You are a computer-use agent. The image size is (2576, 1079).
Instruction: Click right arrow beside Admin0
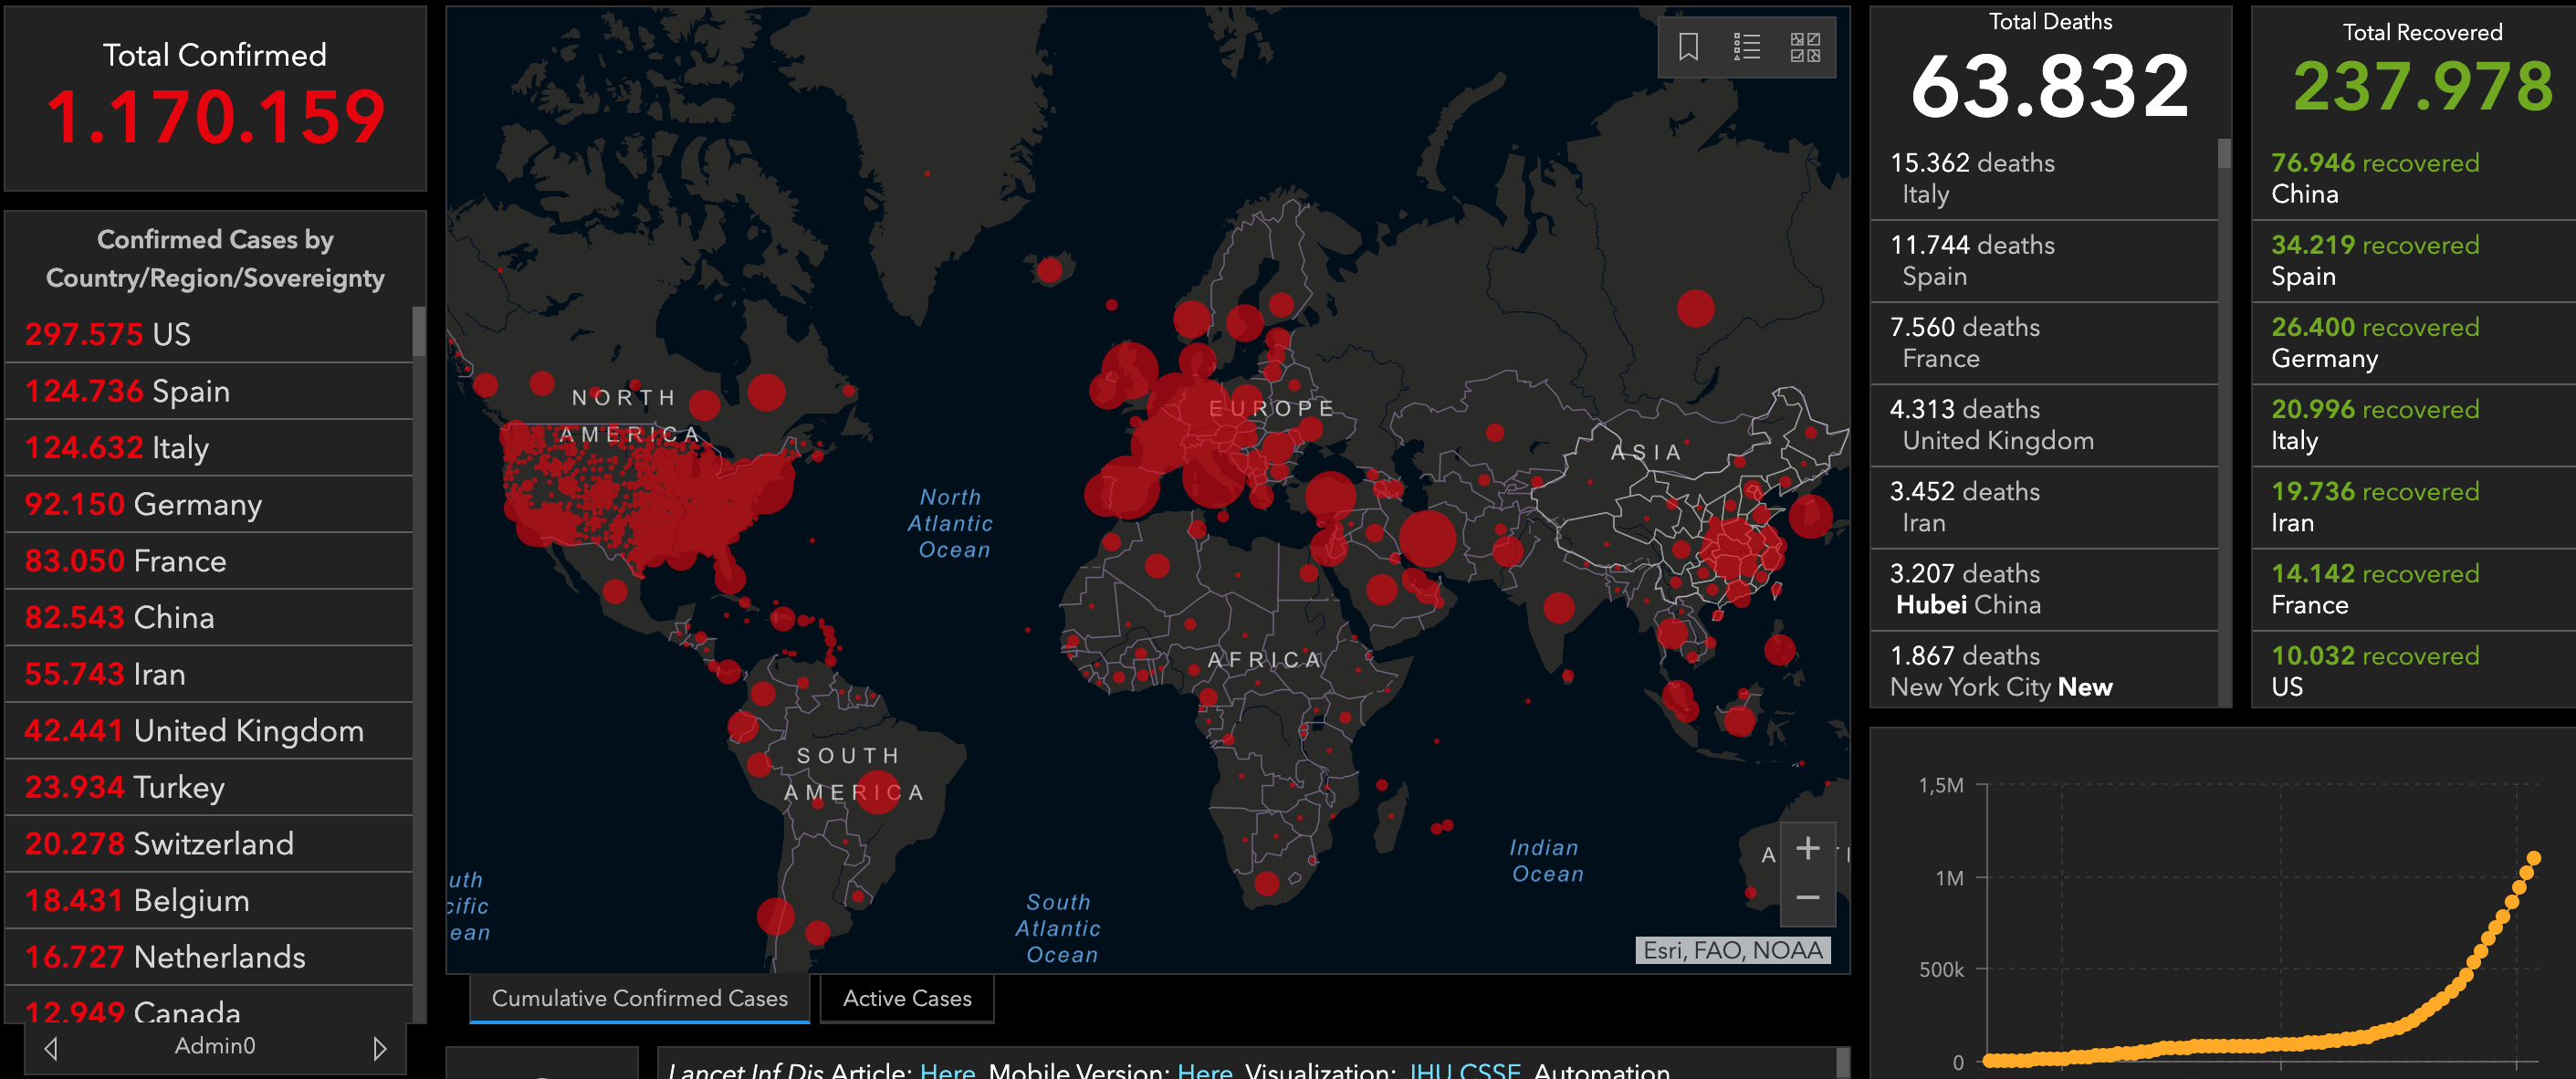(x=379, y=1048)
